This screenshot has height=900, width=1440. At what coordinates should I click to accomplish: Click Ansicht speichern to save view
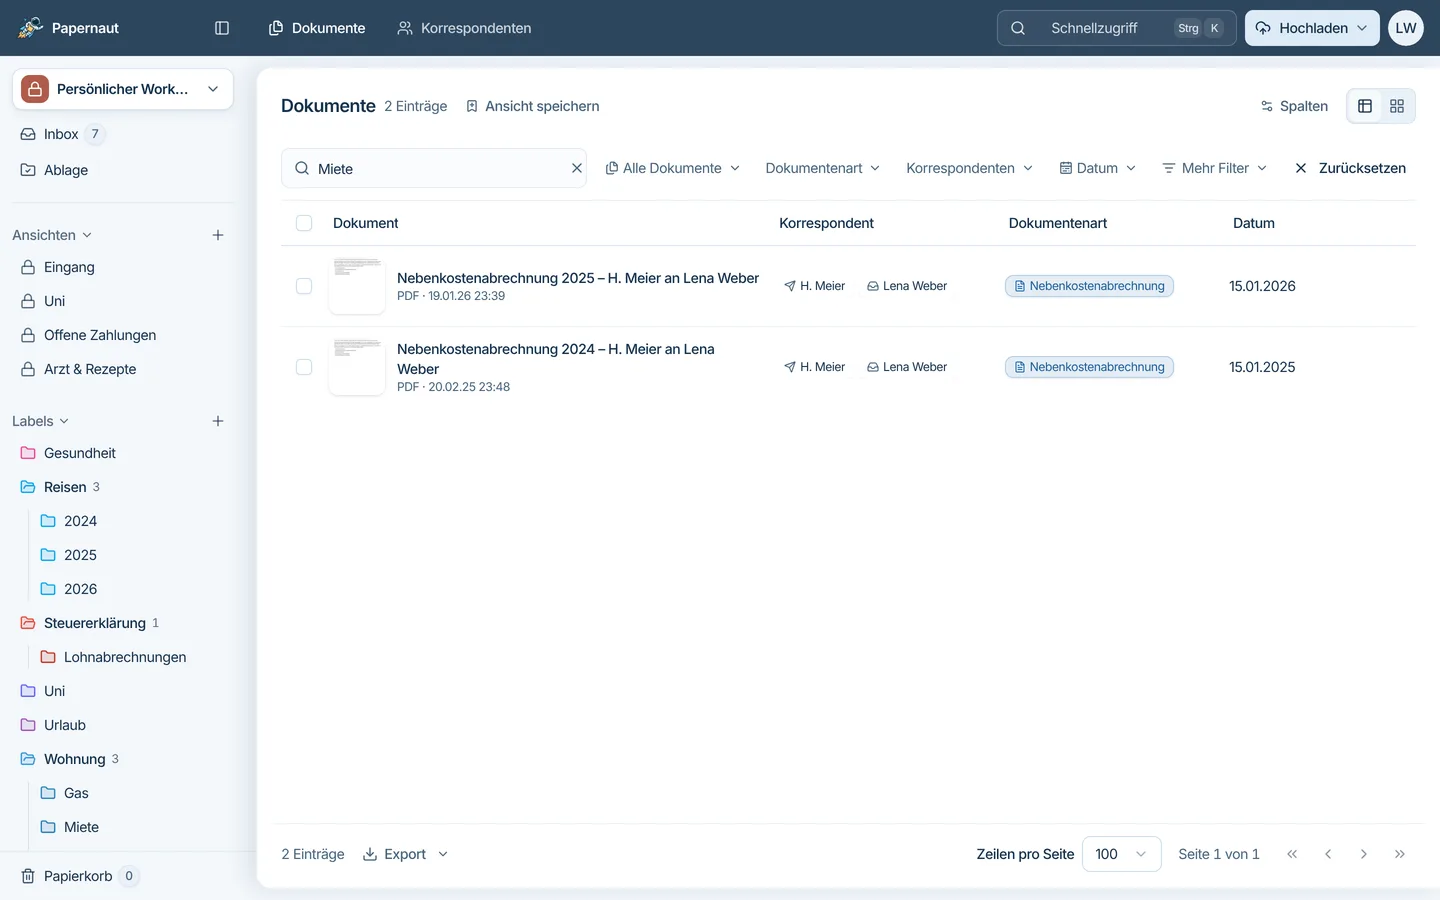(532, 106)
